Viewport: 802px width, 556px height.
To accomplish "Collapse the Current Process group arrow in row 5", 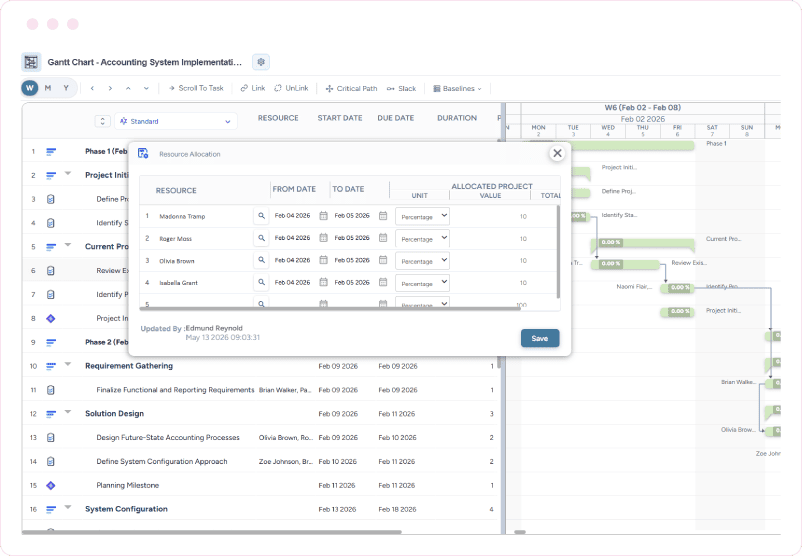I will click(x=68, y=245).
